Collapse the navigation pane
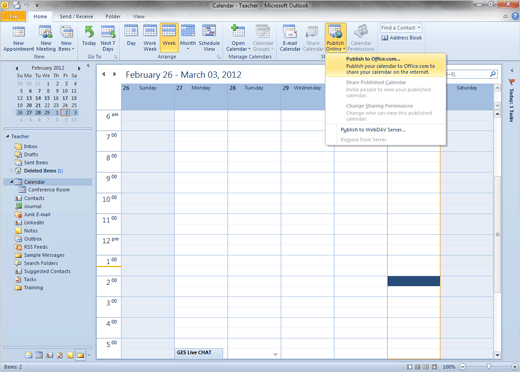The height and width of the screenshot is (372, 520). [x=88, y=66]
